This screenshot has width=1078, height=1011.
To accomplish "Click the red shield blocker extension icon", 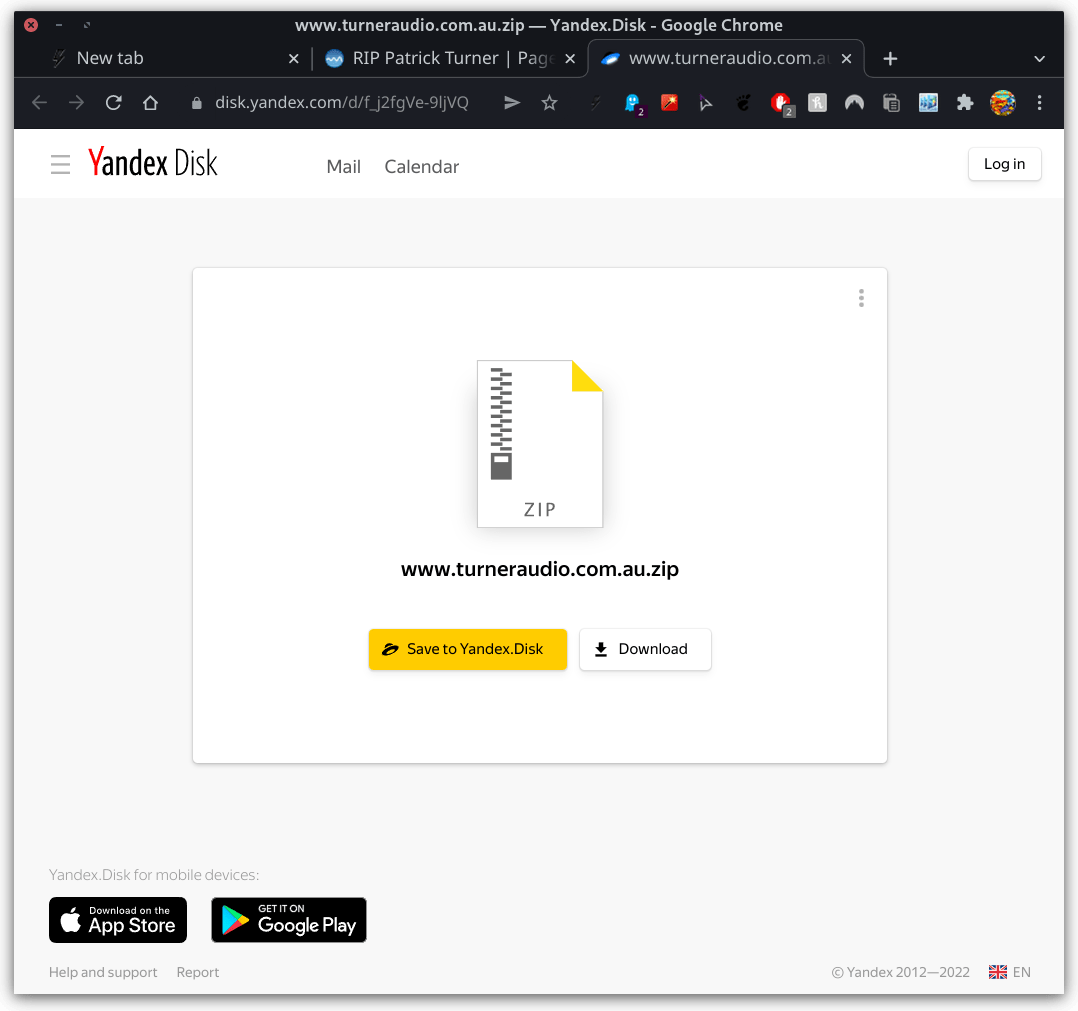I will (x=781, y=104).
